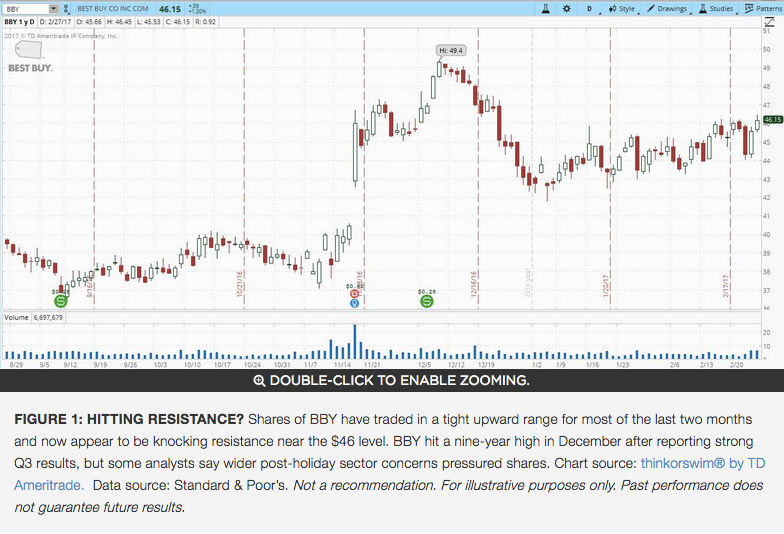Viewport: 784px width, 534px height.
Task: Click the +1.30% change value
Action: pyautogui.click(x=198, y=12)
